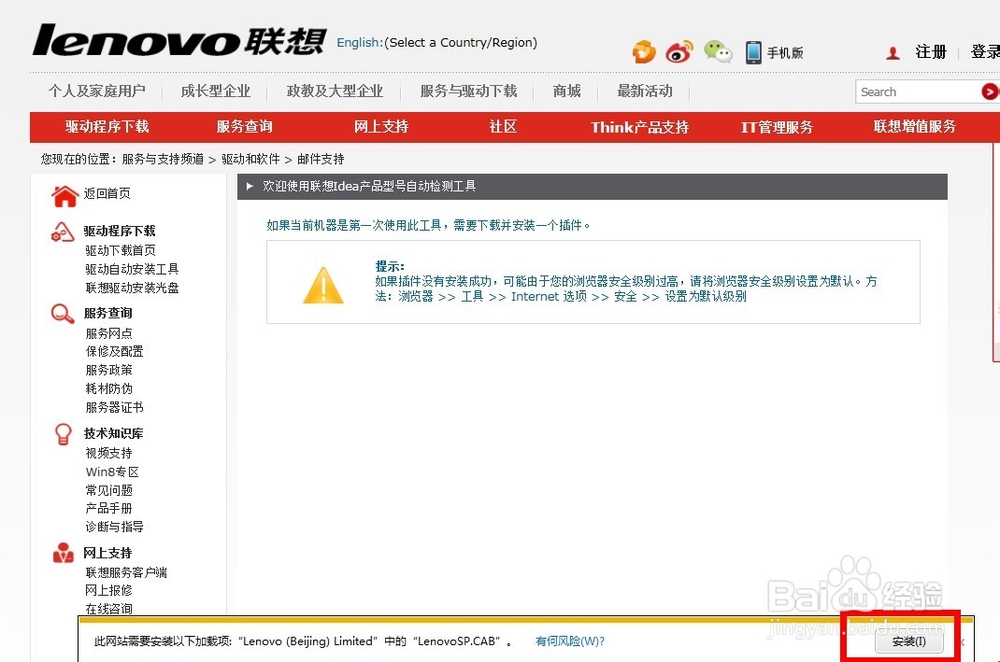Click the red search go button
Screen dimensions: 1000x662
tap(990, 92)
